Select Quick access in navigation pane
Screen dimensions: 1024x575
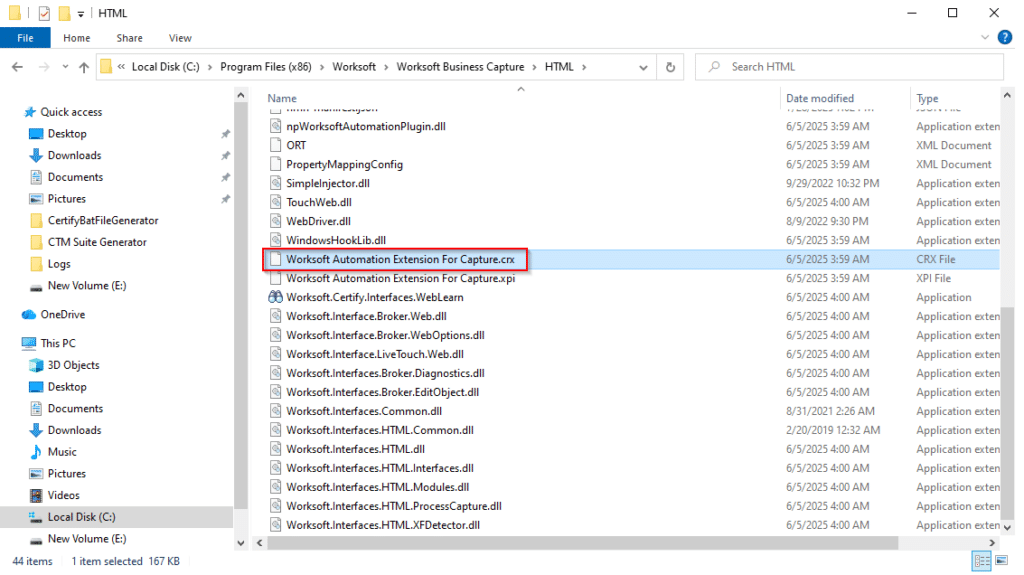pos(71,112)
